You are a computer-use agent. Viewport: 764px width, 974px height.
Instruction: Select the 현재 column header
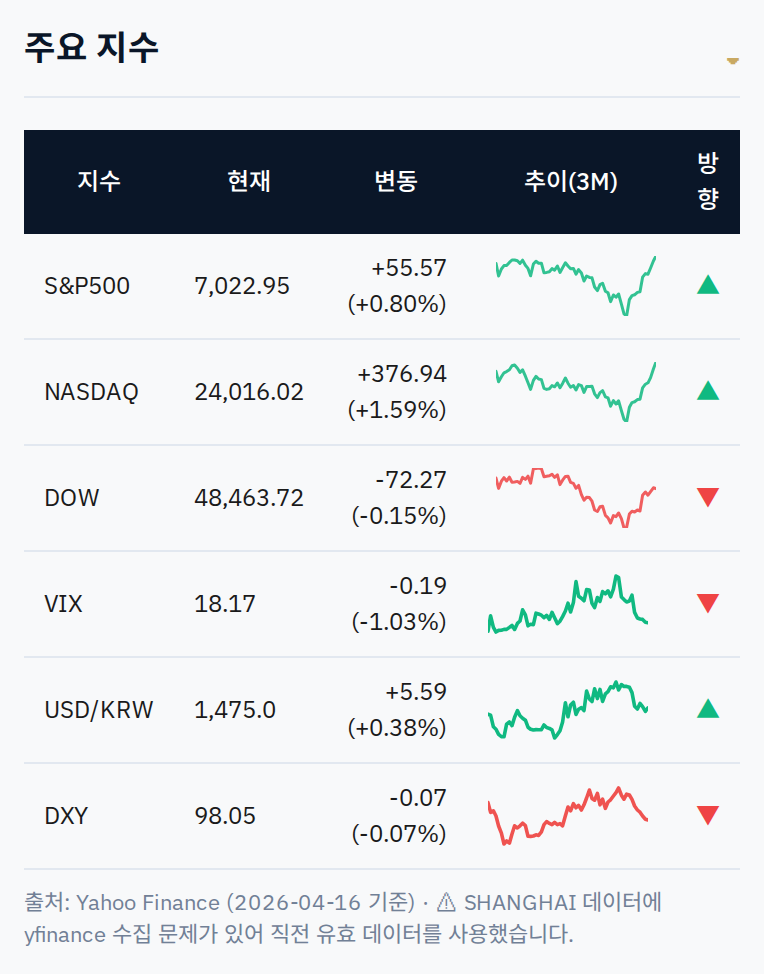tap(249, 181)
